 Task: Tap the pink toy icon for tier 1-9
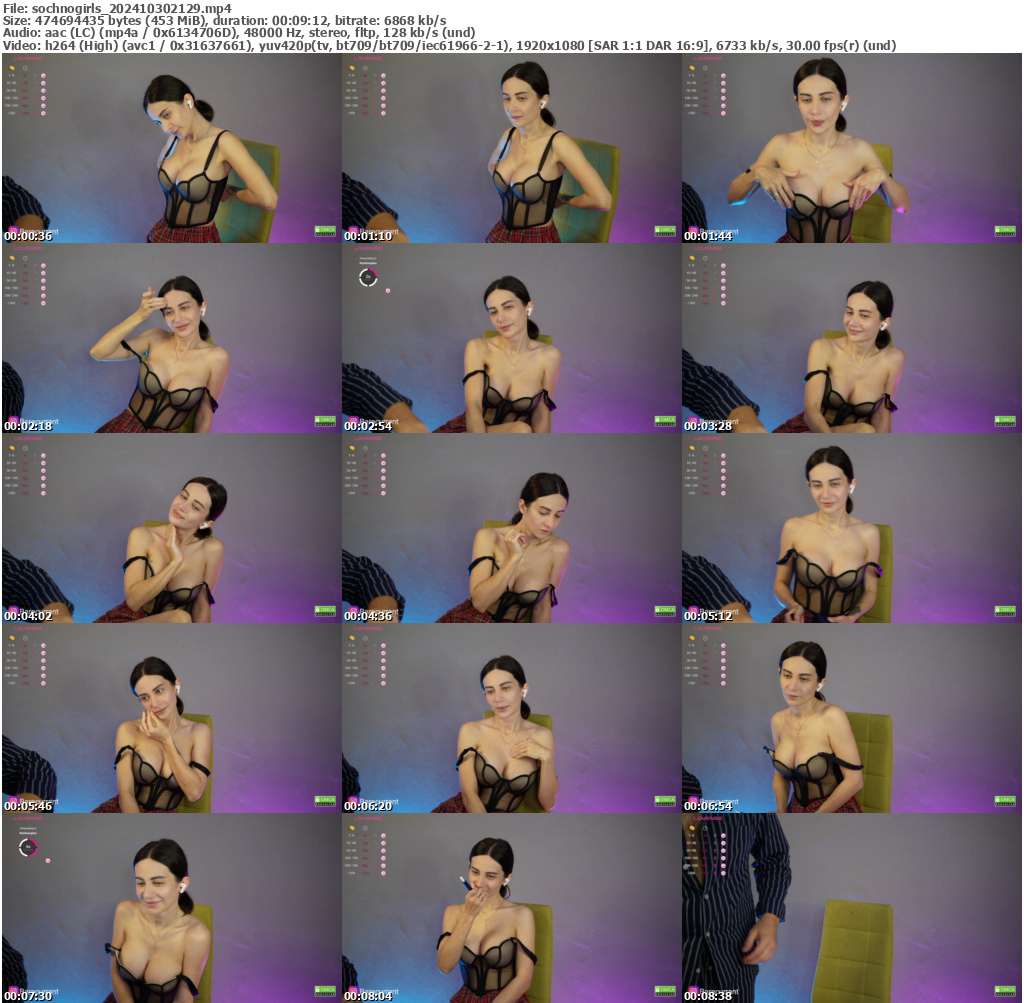tap(43, 75)
